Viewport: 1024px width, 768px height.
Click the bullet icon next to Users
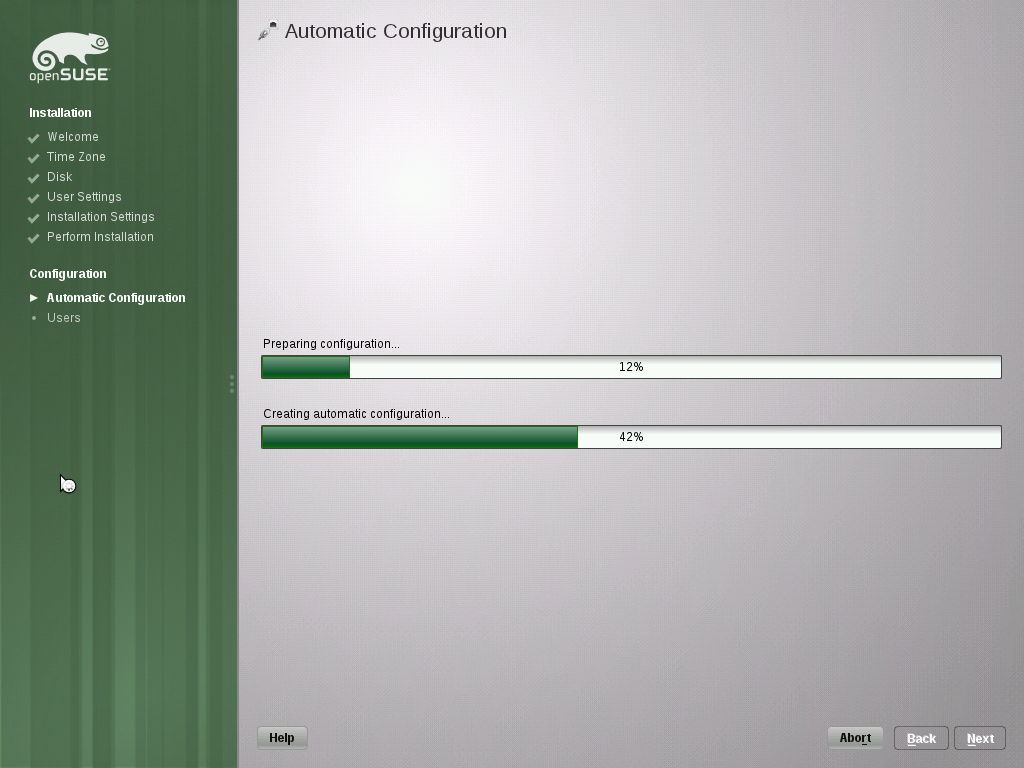(33, 318)
